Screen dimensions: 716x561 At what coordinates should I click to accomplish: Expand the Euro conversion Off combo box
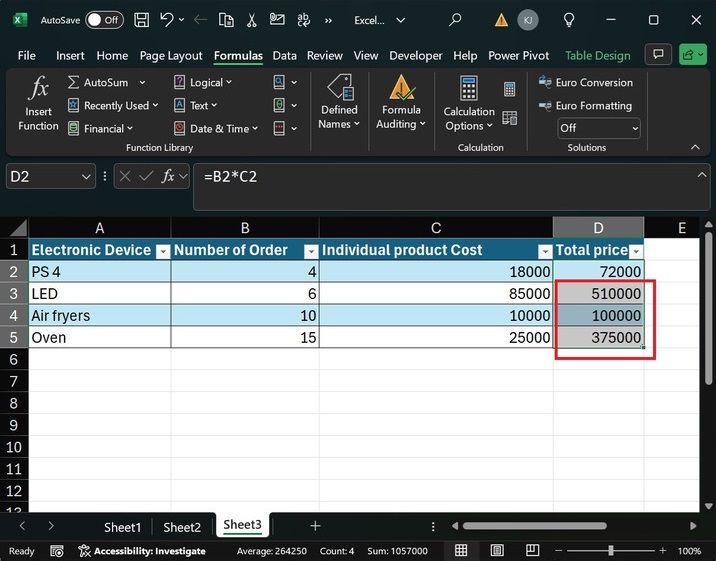click(634, 128)
